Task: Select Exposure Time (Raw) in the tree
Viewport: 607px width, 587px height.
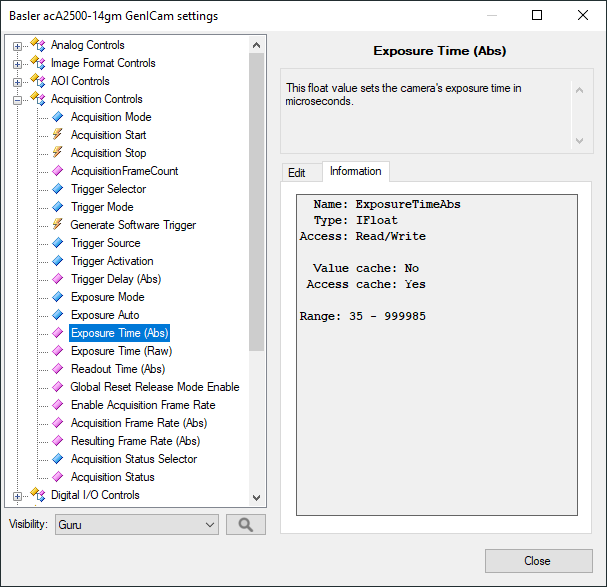Action: click(121, 351)
